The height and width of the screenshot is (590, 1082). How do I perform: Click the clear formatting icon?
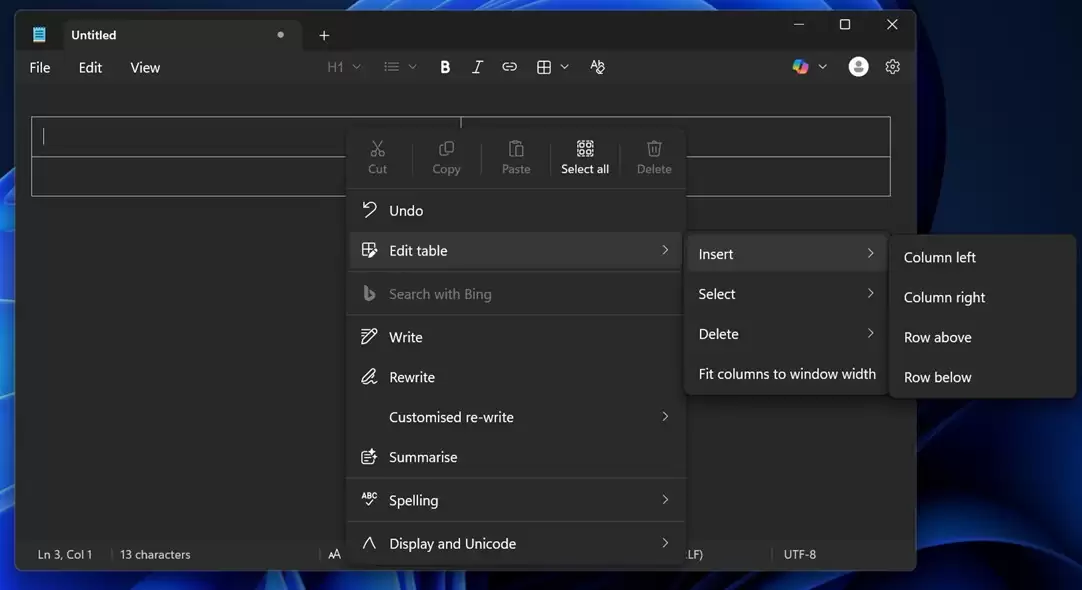[597, 66]
